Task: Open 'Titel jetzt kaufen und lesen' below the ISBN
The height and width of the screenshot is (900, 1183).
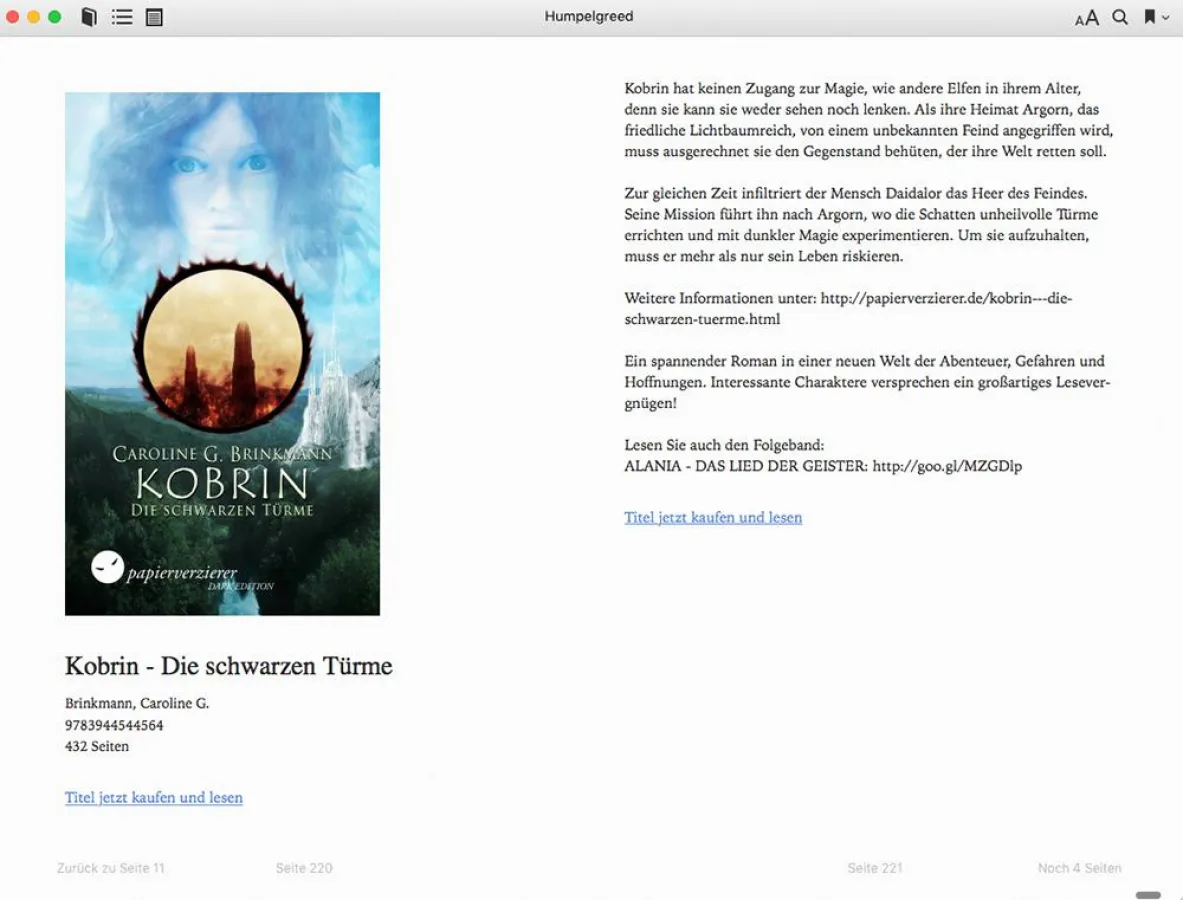Action: coord(153,797)
